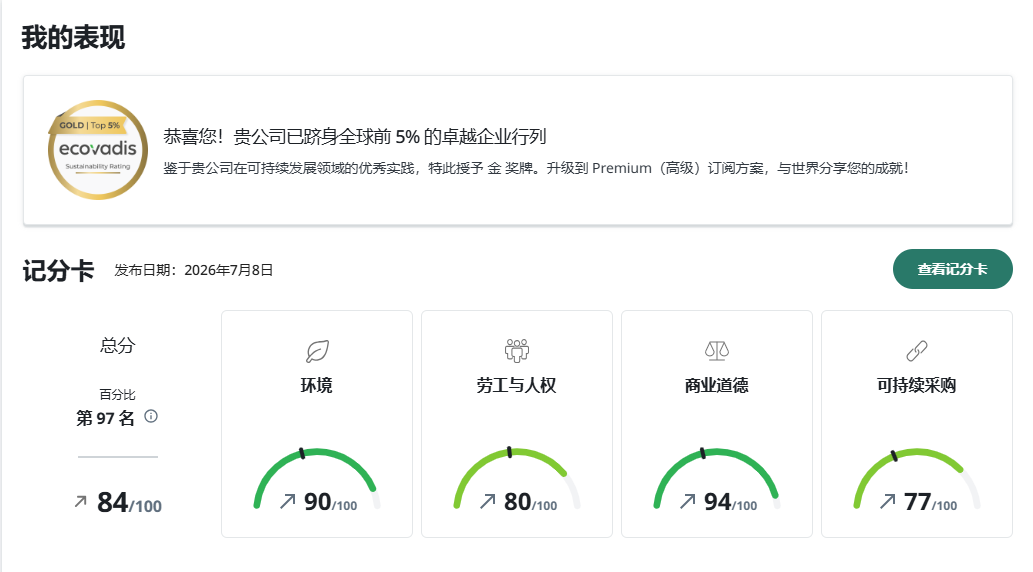Click the trend arrow beside the 77/100 score
1033x572 pixels.
tap(887, 501)
